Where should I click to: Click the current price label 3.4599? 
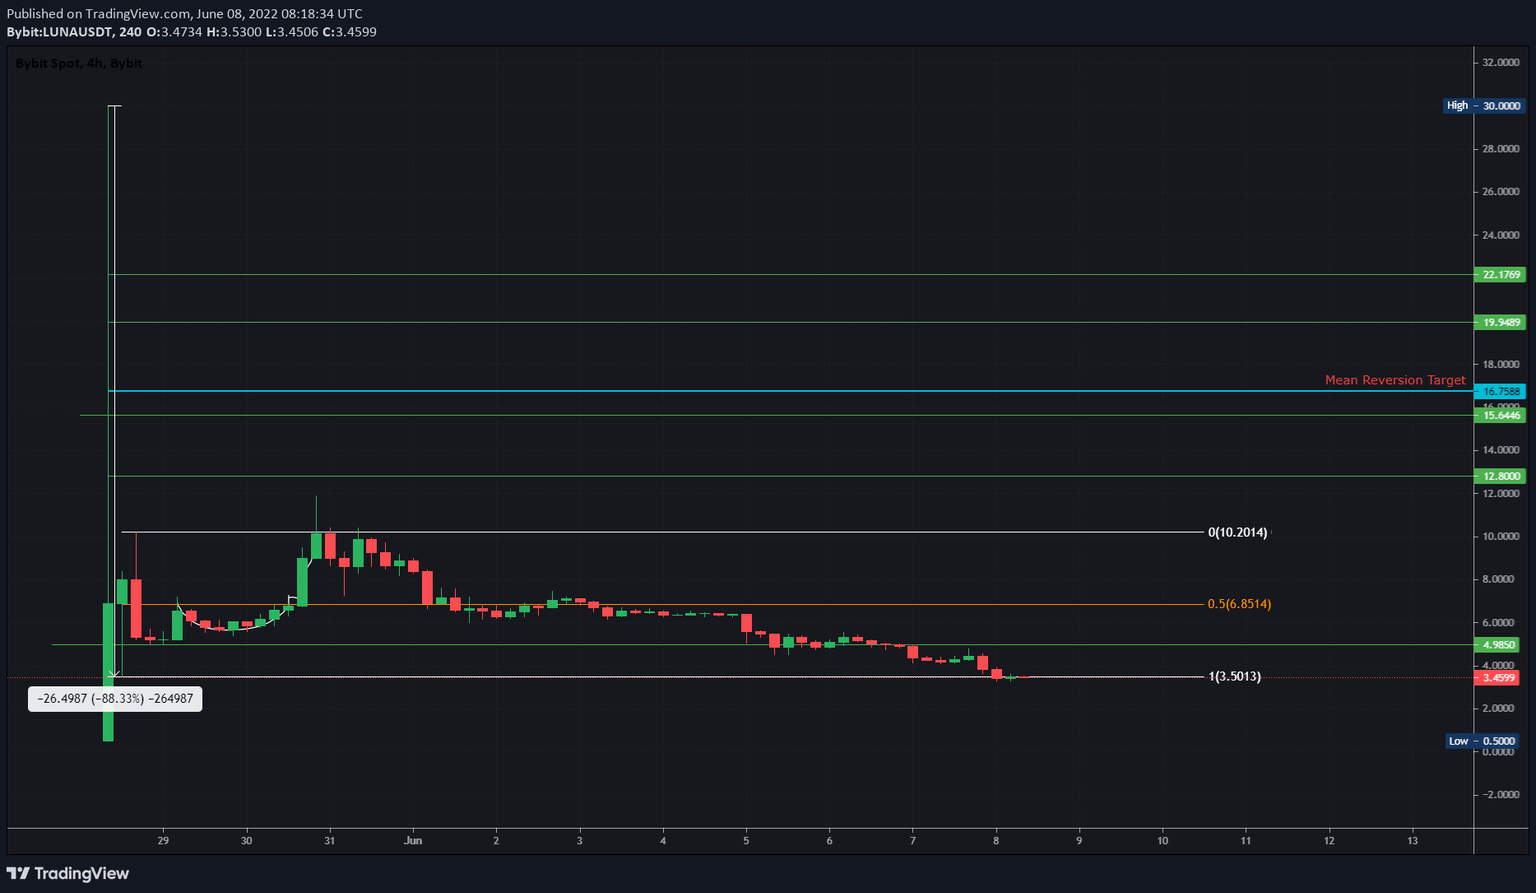coord(1500,677)
